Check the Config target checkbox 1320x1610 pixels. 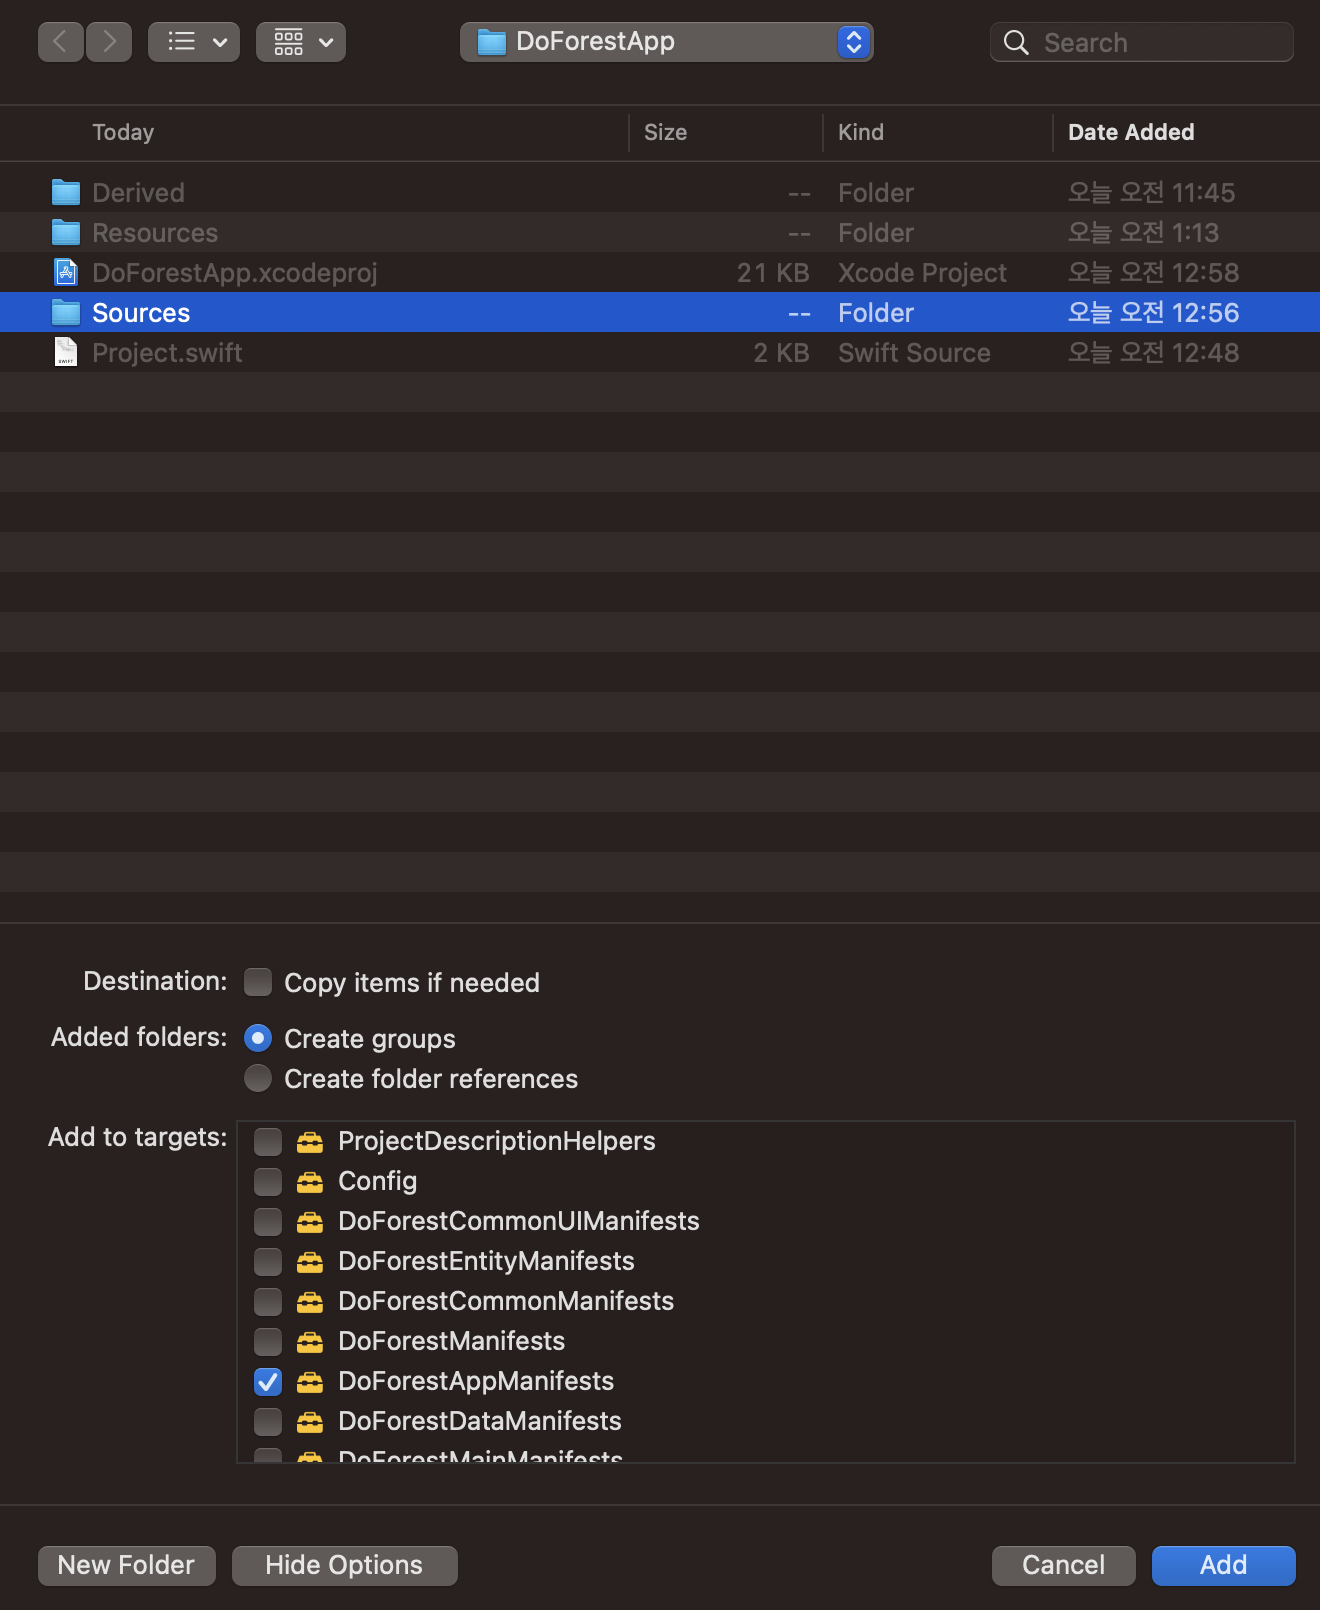tap(268, 1181)
